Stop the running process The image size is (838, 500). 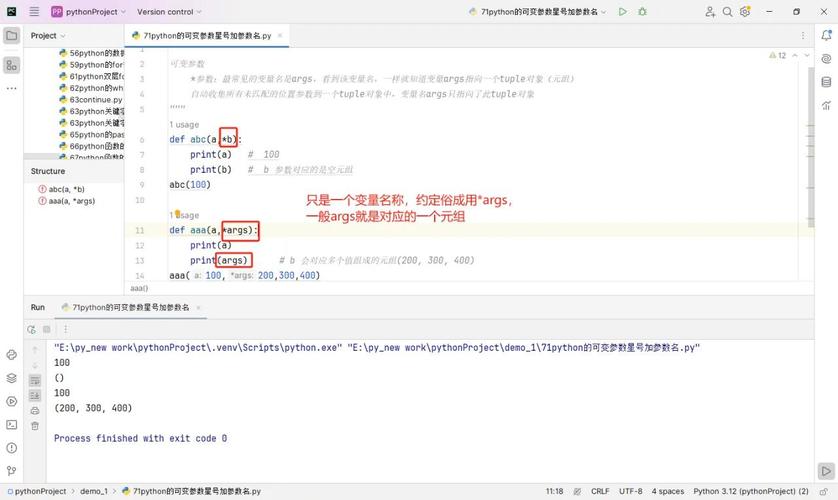click(46, 330)
